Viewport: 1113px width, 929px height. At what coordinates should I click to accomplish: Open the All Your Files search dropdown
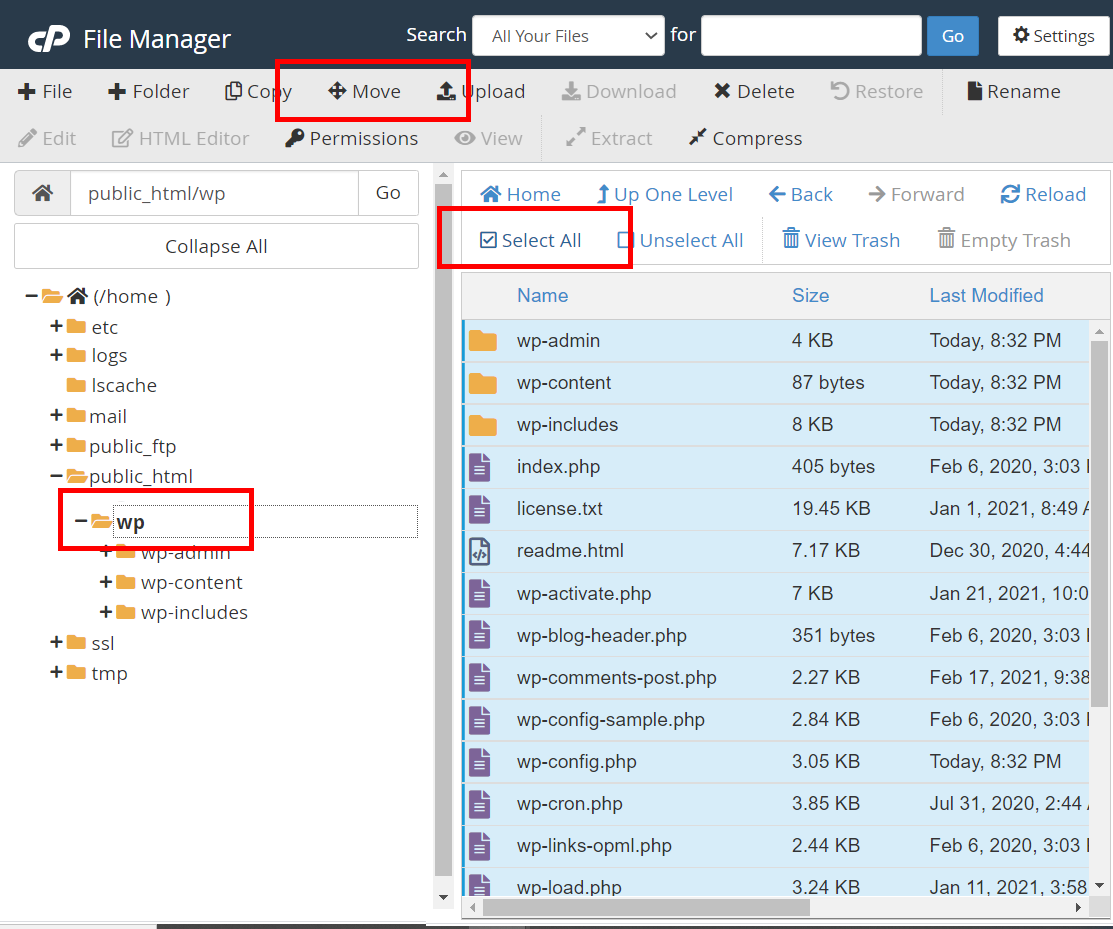(x=567, y=36)
